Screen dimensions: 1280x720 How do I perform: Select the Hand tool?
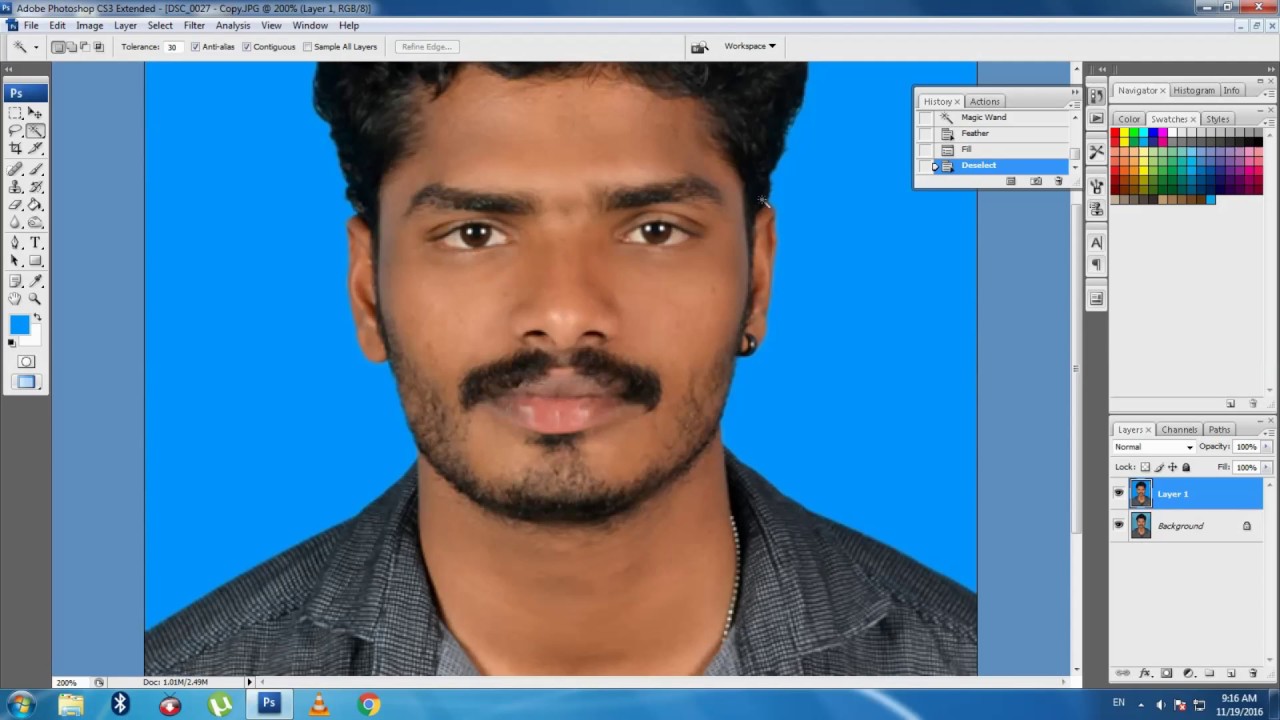15,298
